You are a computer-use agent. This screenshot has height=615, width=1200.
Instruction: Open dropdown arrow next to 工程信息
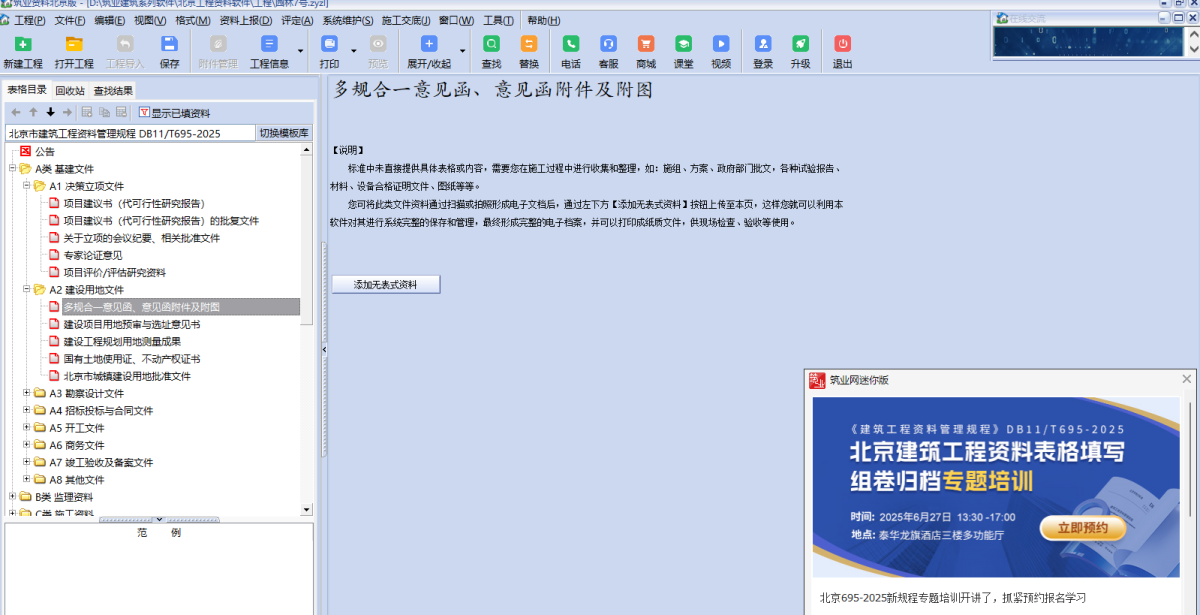coord(301,50)
